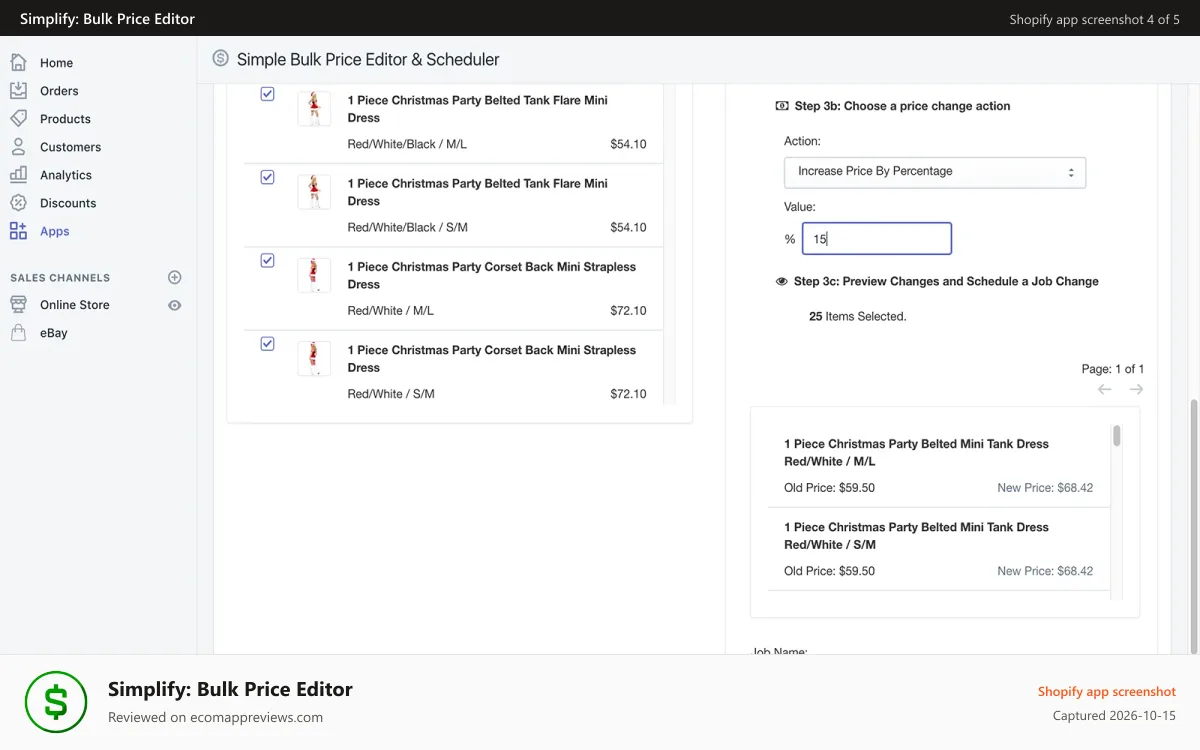This screenshot has height=750, width=1200.
Task: Uncheck Corset Back Strapless Red/White S/M variant
Action: [267, 343]
